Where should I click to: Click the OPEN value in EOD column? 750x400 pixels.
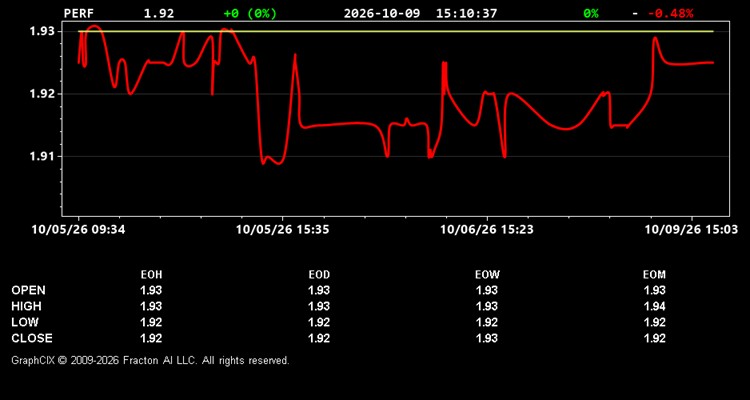(319, 290)
